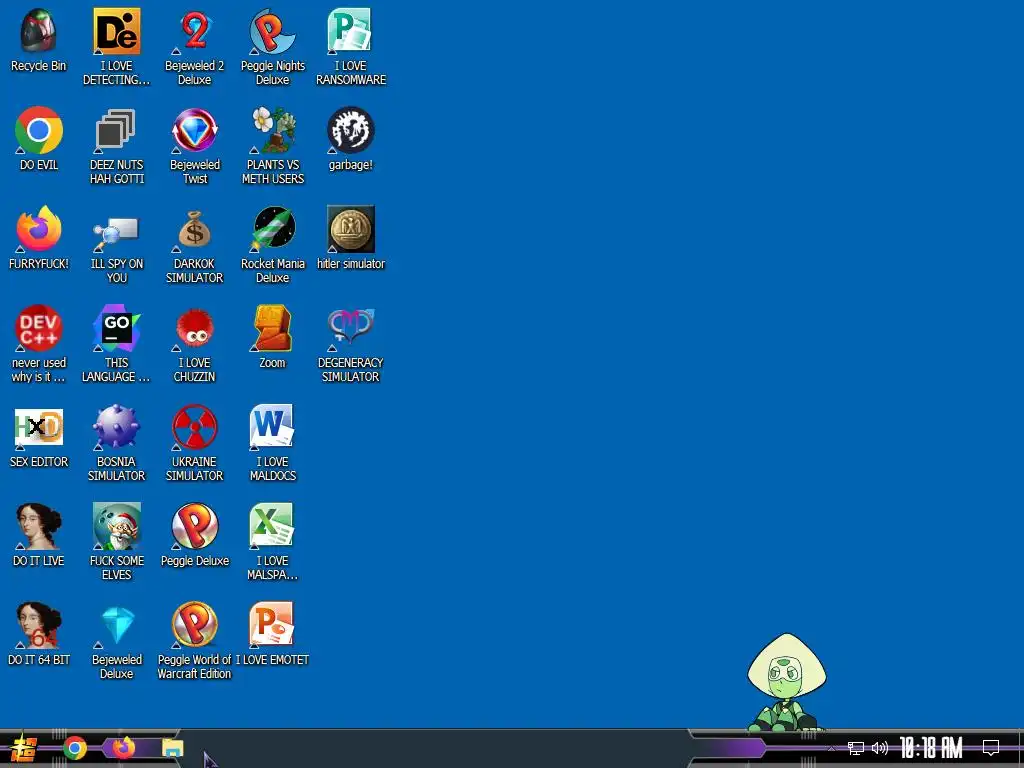
Task: Switch to Firefox on the taskbar
Action: [x=123, y=747]
